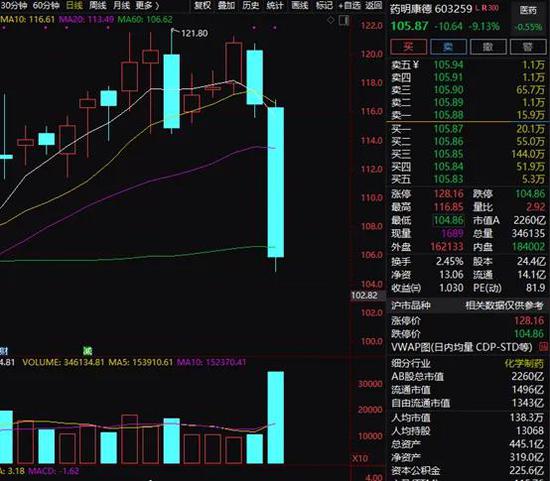Open the 历史 history tool
Screen dimensions: 550x481
coord(250,6)
